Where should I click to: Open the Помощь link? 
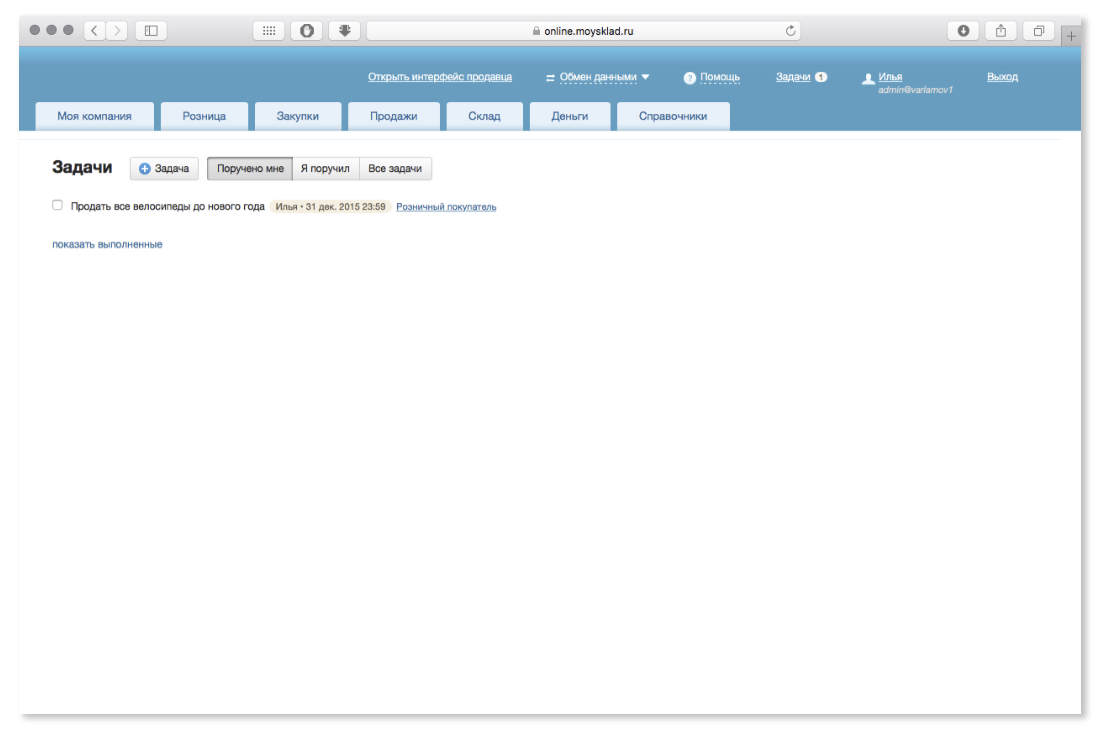720,77
